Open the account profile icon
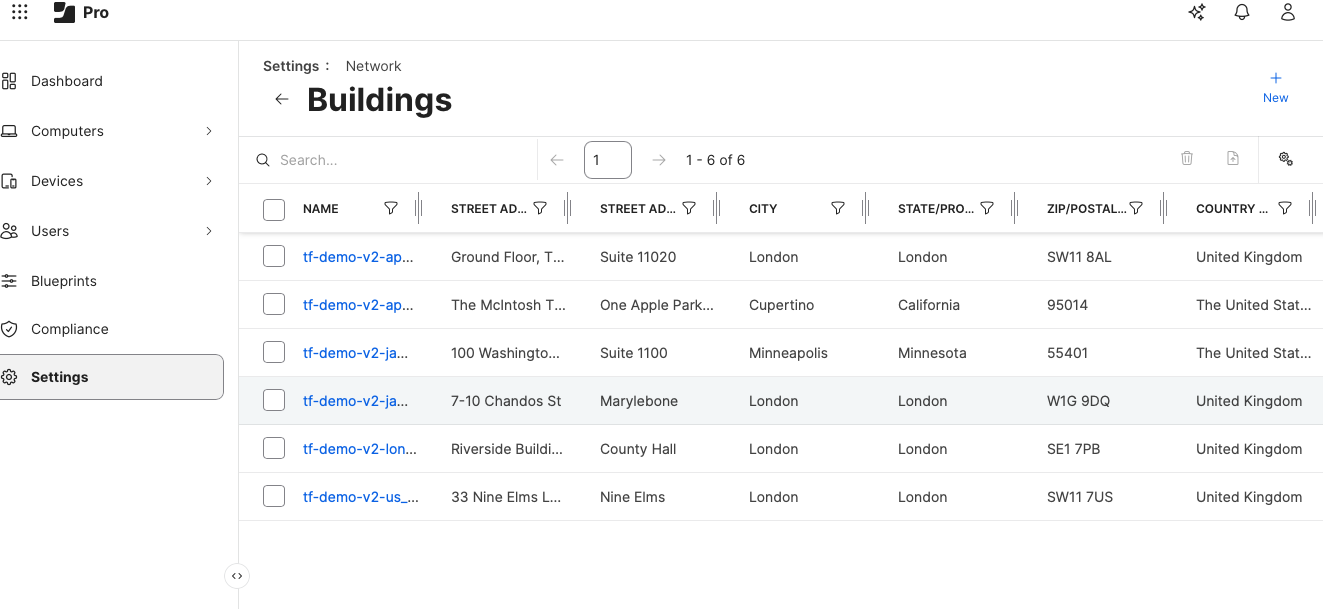The image size is (1323, 609). (x=1288, y=13)
